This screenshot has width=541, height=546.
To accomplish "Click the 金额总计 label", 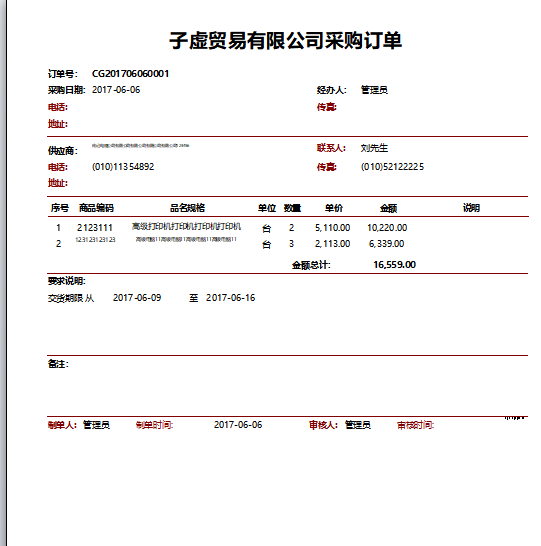I will [311, 265].
